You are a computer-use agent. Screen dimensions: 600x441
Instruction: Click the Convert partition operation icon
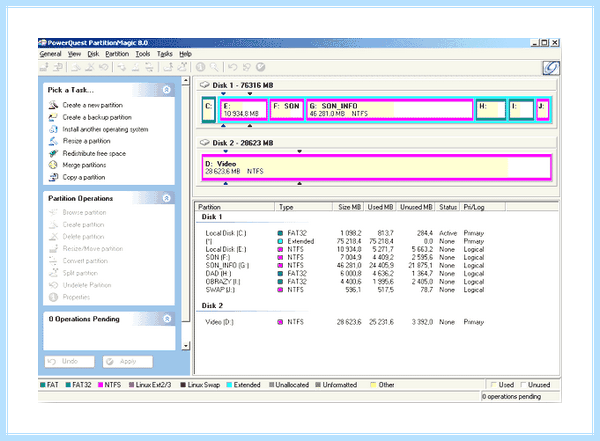point(53,261)
